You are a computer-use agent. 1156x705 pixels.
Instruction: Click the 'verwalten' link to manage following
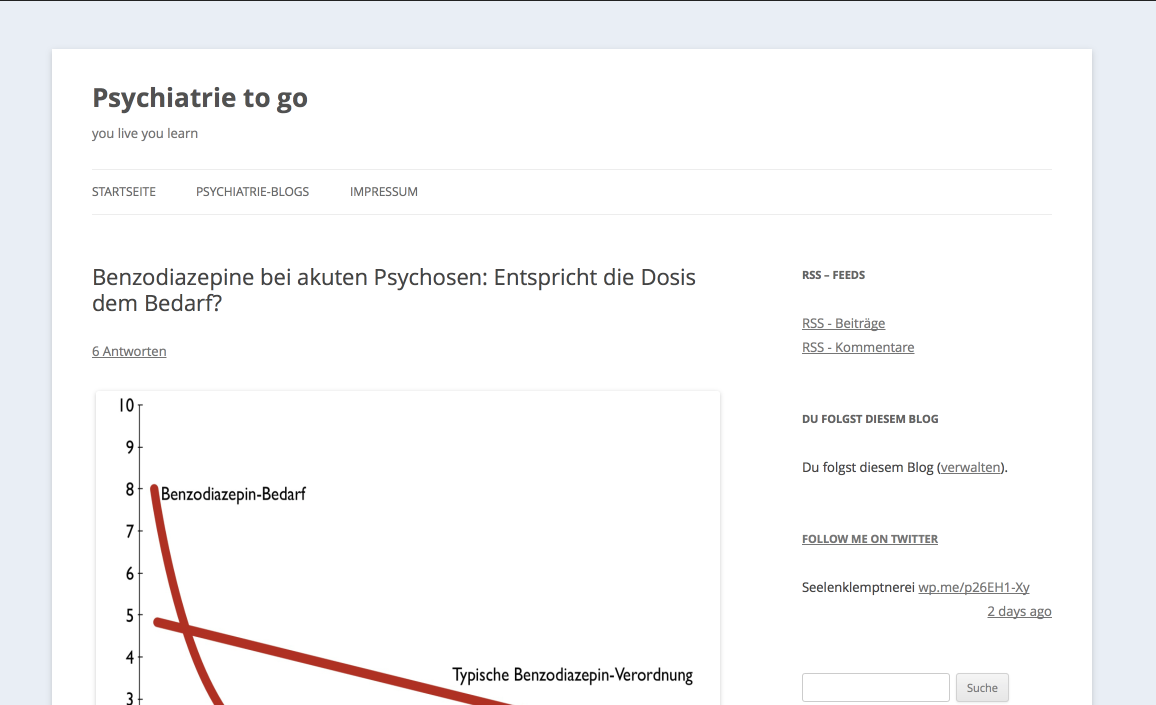point(970,468)
